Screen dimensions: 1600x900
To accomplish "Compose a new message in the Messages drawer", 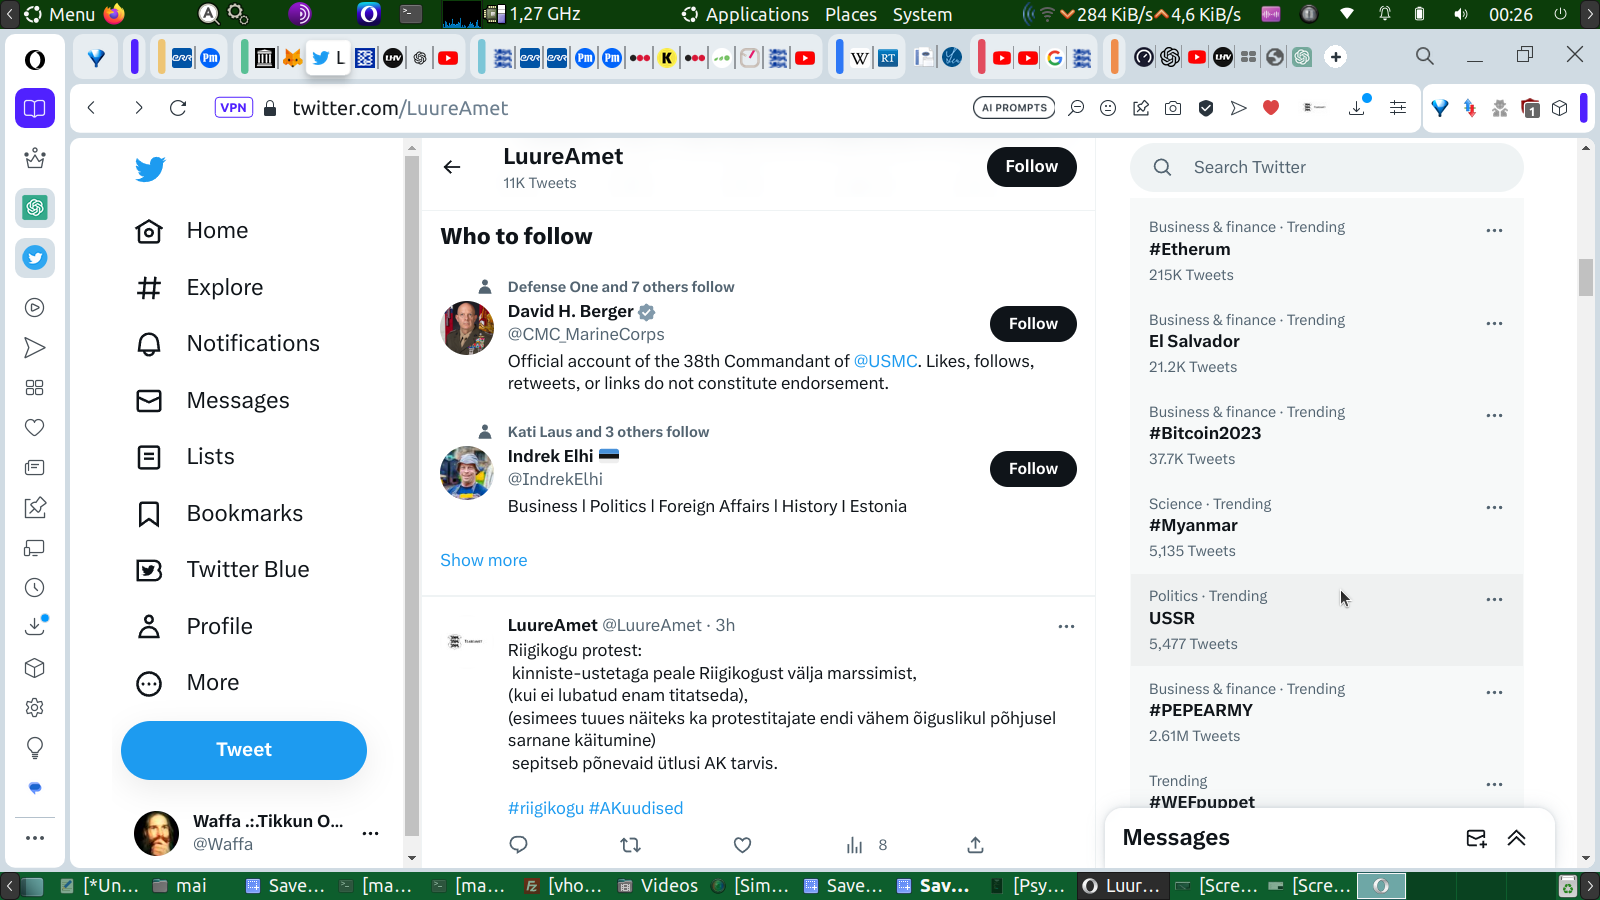I will click(x=1476, y=838).
